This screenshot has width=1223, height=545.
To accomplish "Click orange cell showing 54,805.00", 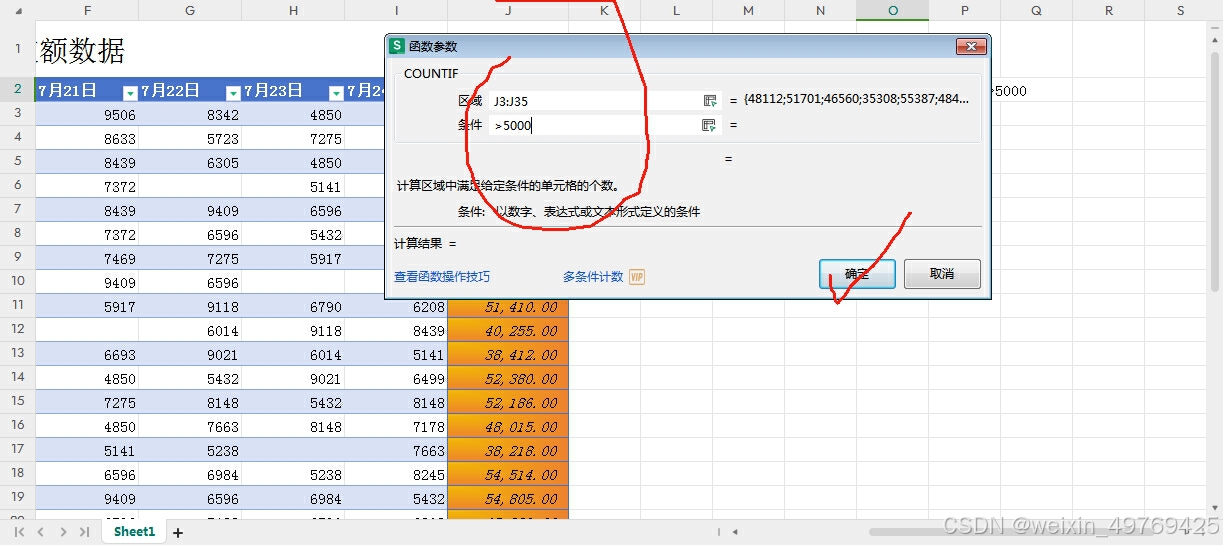I will (x=508, y=499).
